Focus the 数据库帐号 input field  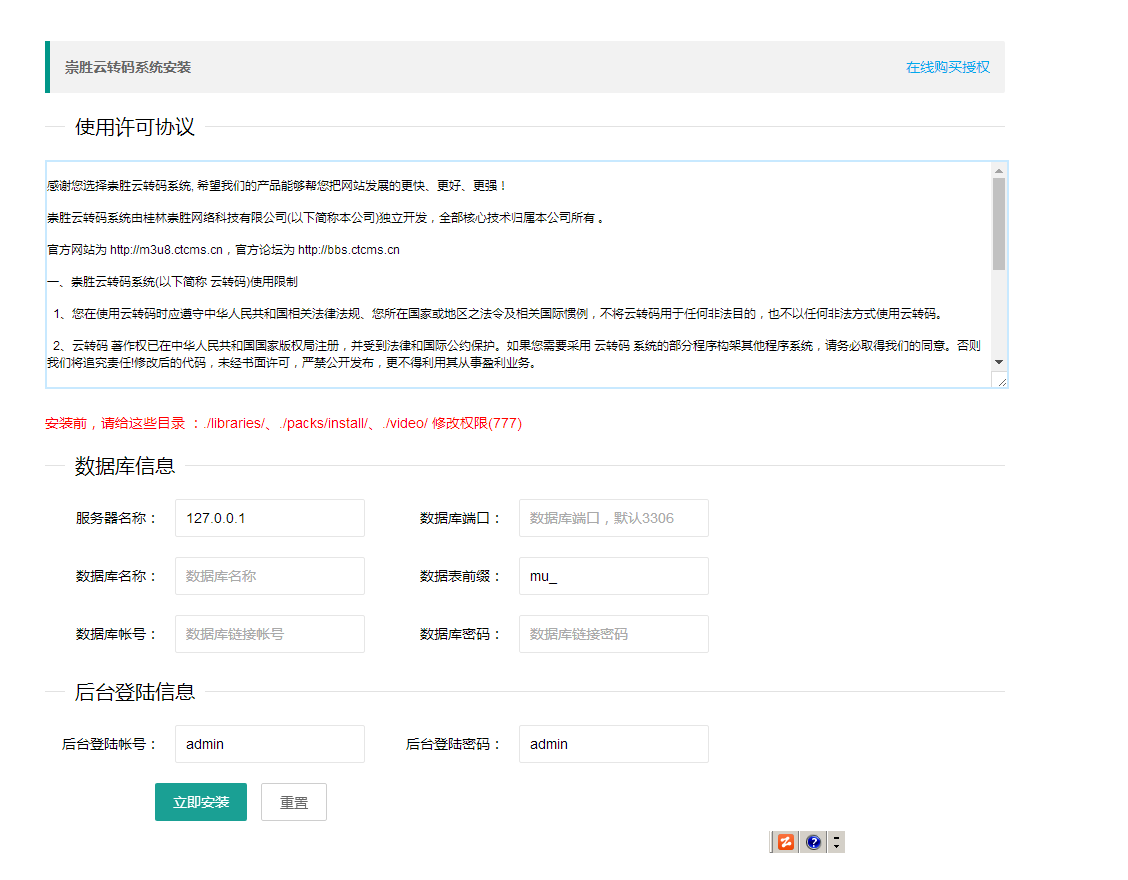pos(269,634)
